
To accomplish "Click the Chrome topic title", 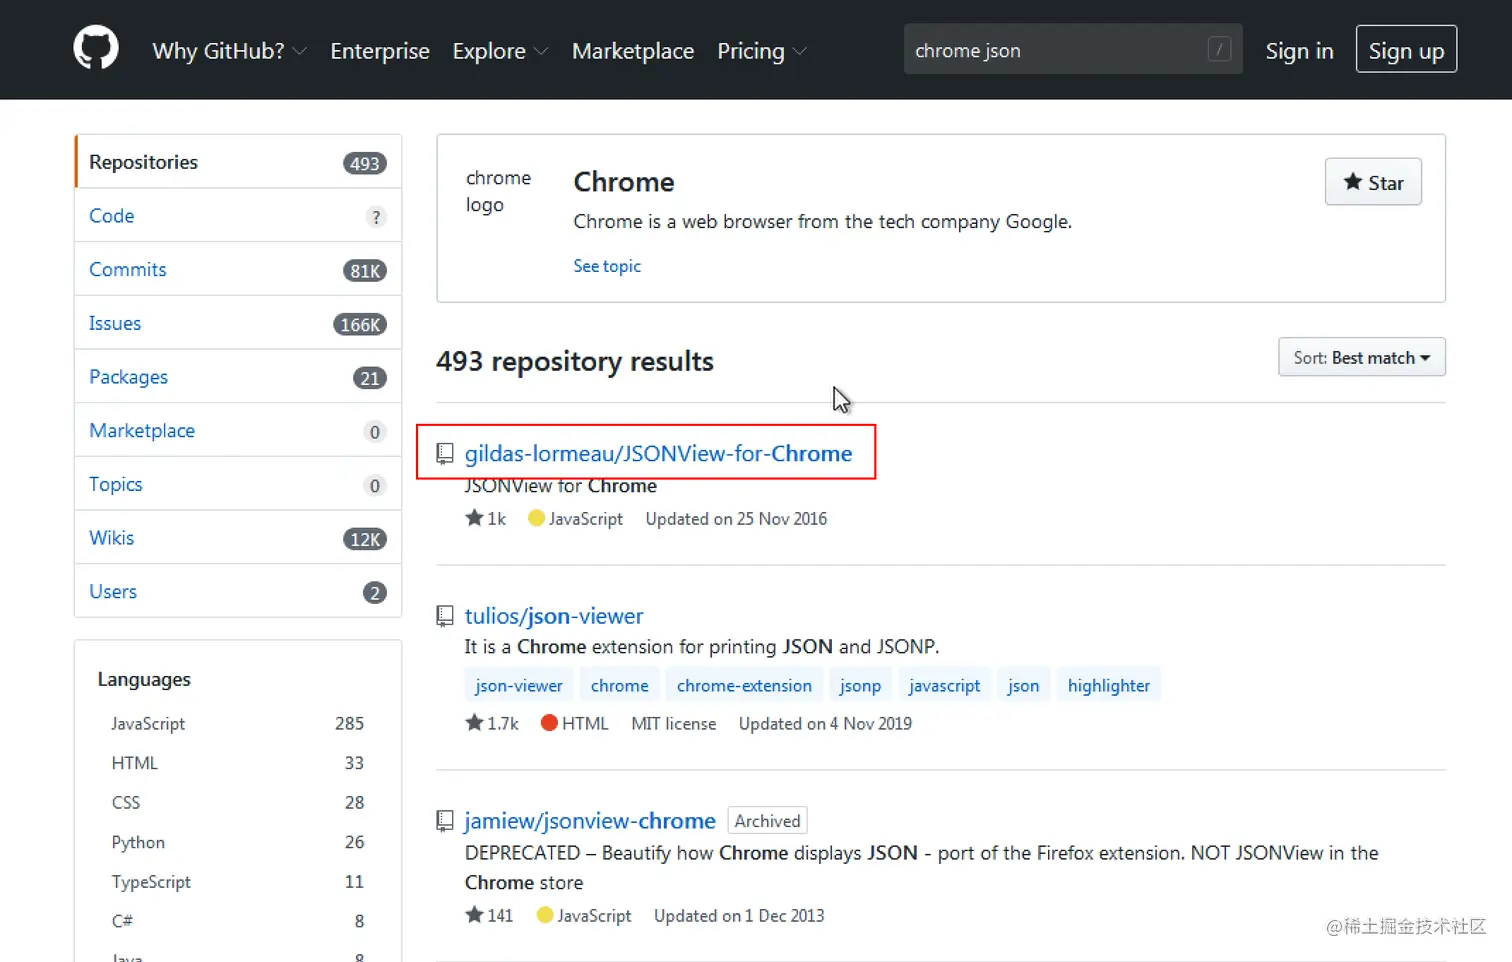I will pyautogui.click(x=624, y=182).
